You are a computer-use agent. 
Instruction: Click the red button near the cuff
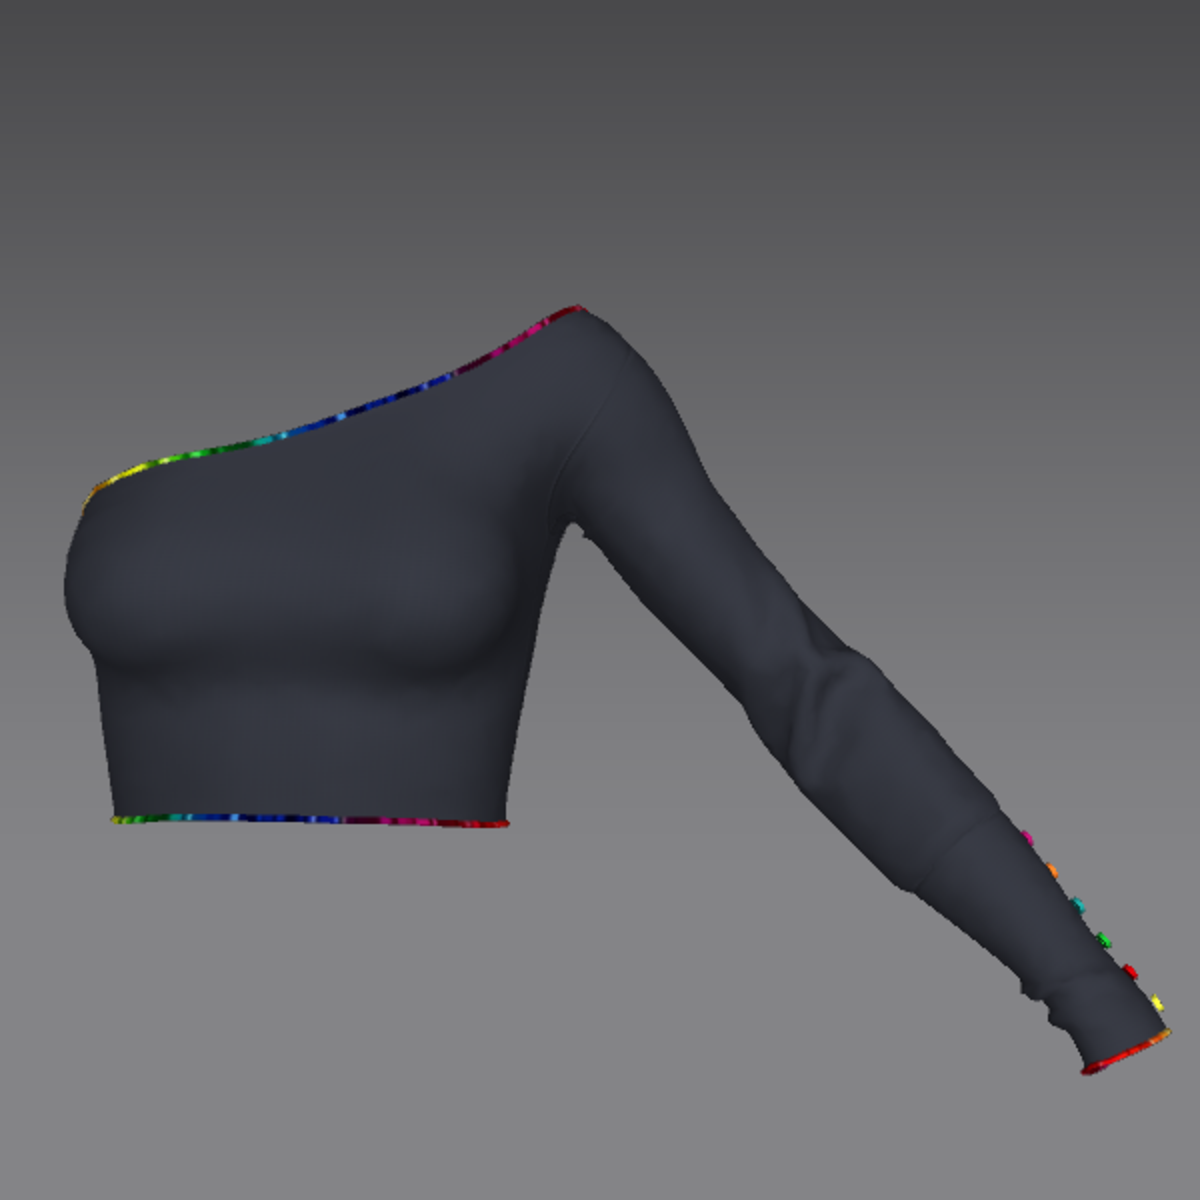[1130, 971]
